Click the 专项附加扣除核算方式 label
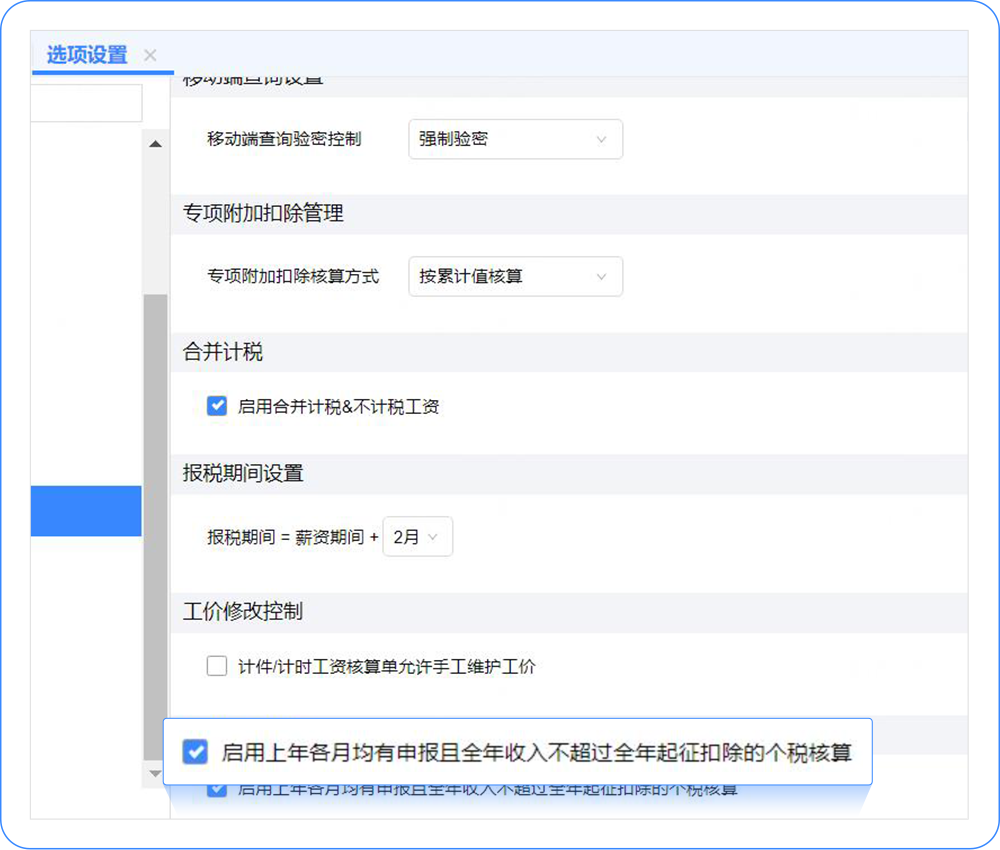Viewport: 1000px width, 850px height. click(293, 276)
